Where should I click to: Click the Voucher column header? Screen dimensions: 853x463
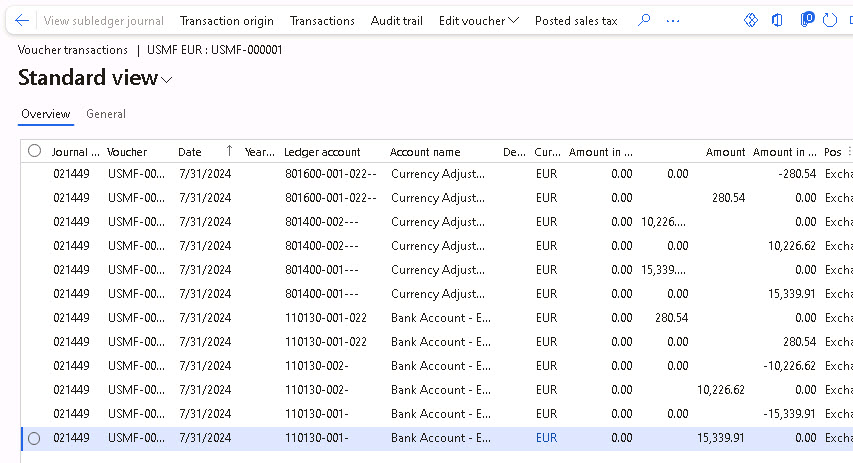[127, 152]
